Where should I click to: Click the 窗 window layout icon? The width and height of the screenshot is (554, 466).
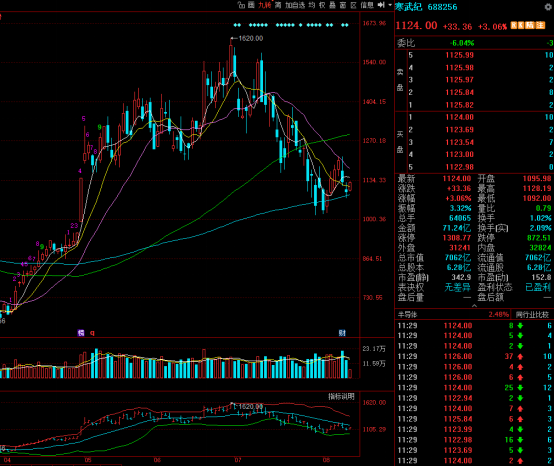coord(343,5)
